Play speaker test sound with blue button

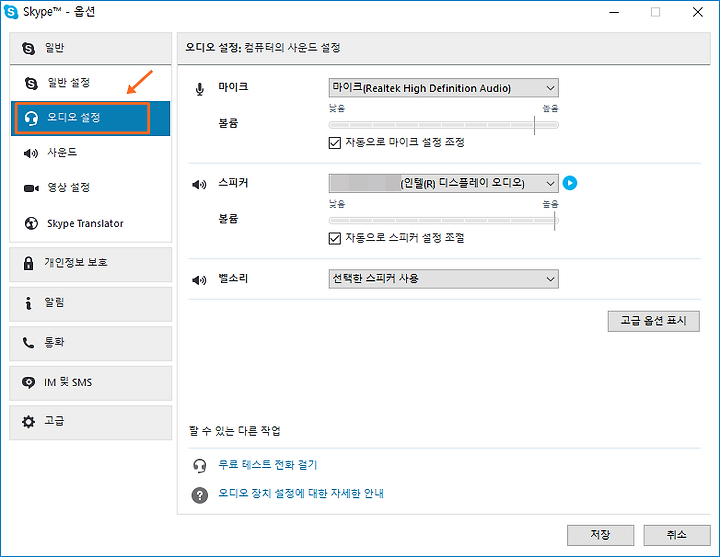coord(570,183)
